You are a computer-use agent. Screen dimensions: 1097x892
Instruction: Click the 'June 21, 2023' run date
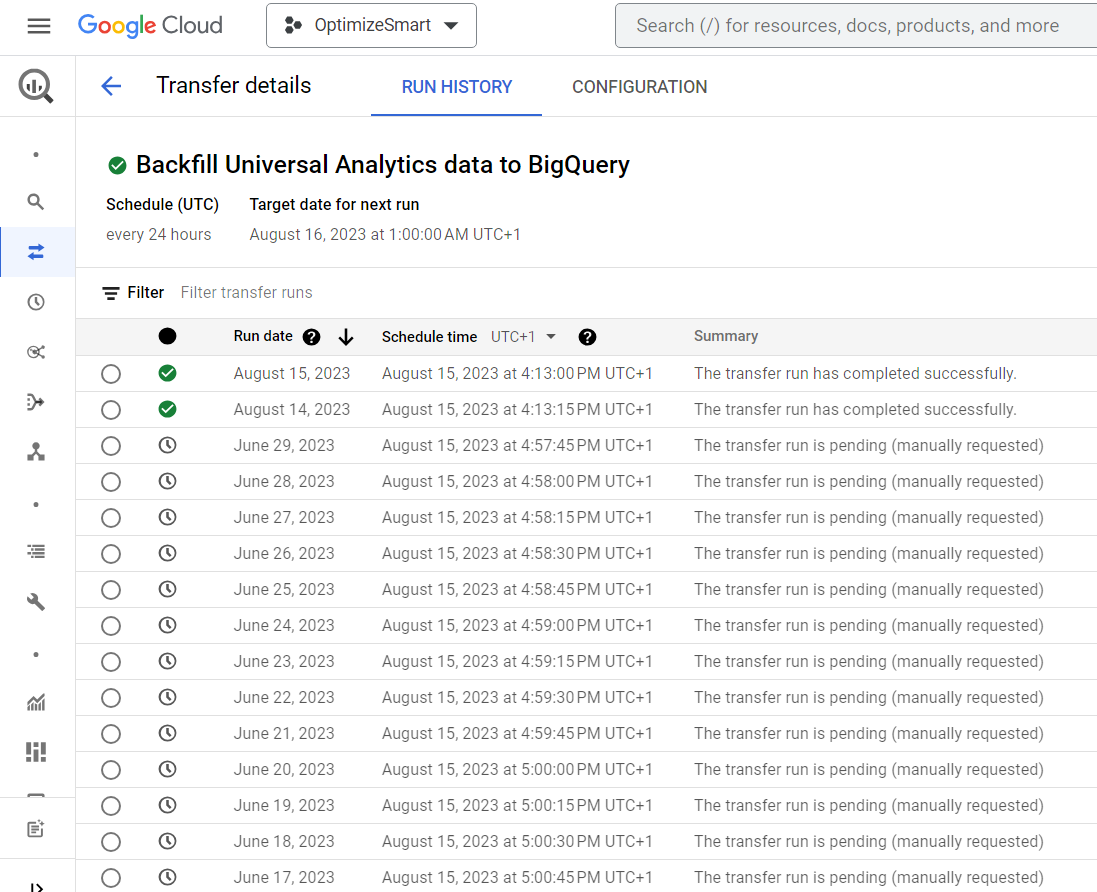pyautogui.click(x=284, y=733)
